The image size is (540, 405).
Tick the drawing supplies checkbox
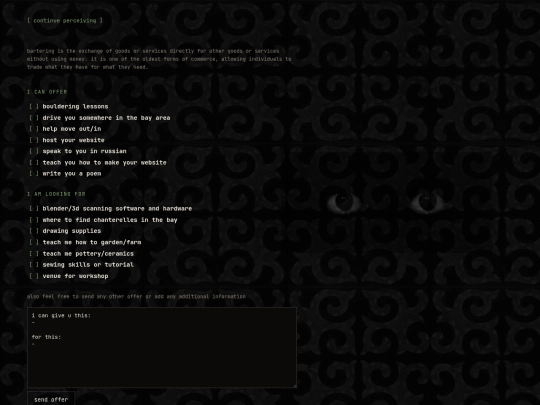pyautogui.click(x=34, y=231)
